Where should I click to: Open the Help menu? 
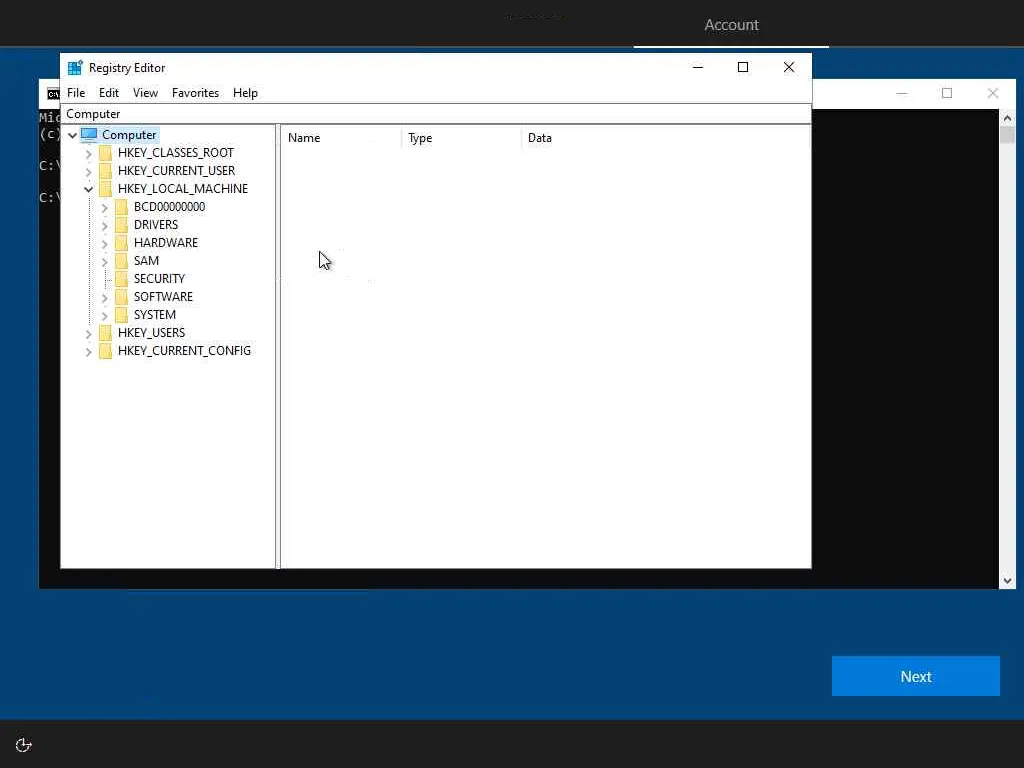[x=245, y=93]
